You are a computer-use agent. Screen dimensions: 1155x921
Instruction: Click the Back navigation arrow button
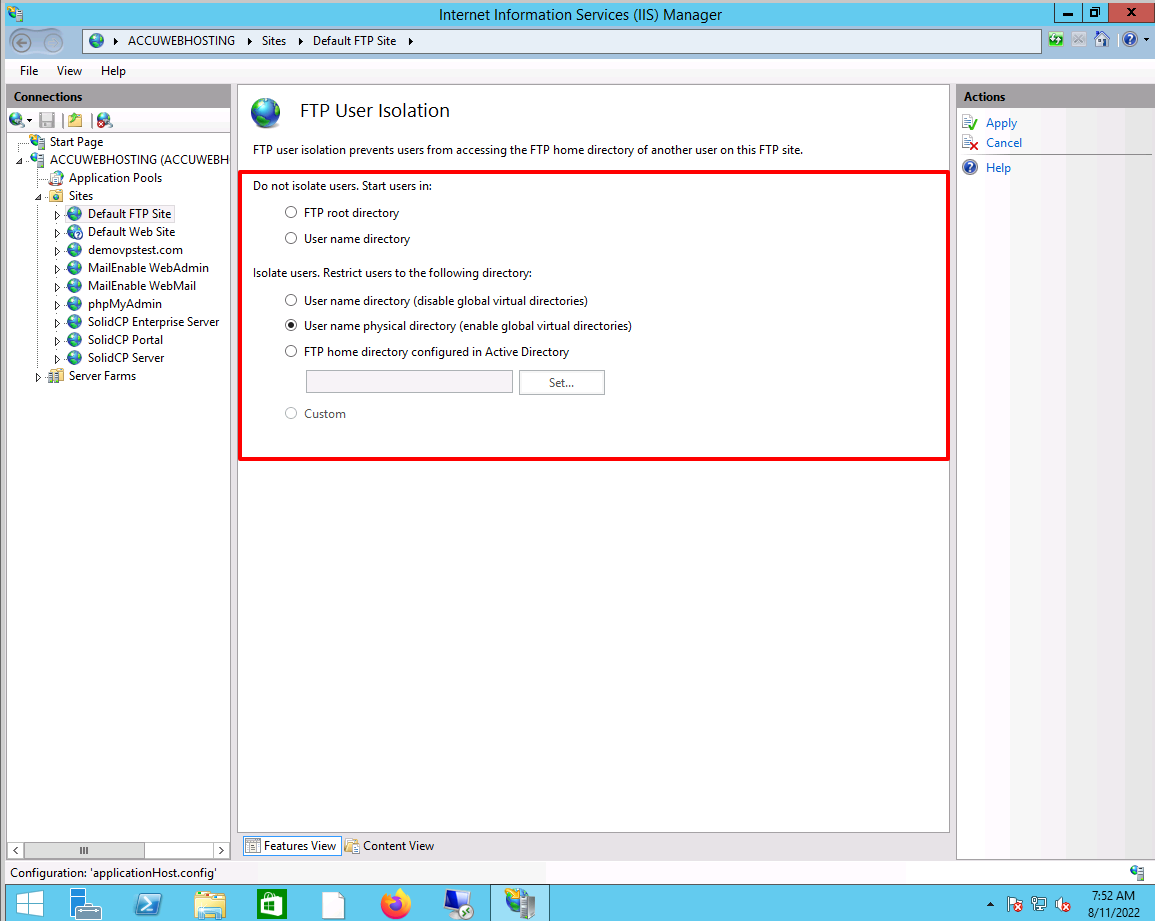click(x=21, y=42)
